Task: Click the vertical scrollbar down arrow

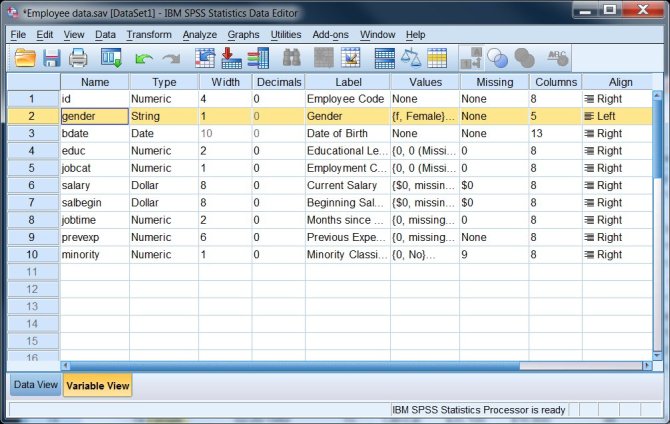Action: click(657, 355)
